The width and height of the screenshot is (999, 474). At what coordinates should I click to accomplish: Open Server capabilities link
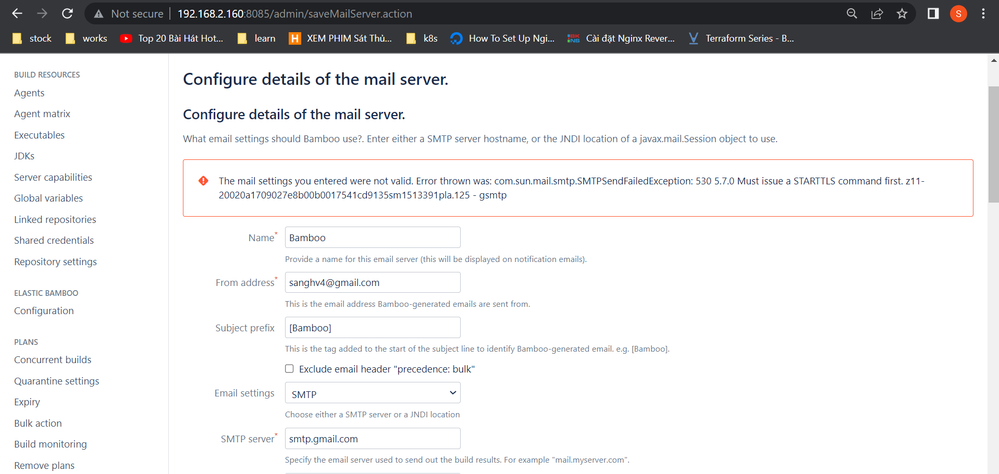tap(53, 177)
